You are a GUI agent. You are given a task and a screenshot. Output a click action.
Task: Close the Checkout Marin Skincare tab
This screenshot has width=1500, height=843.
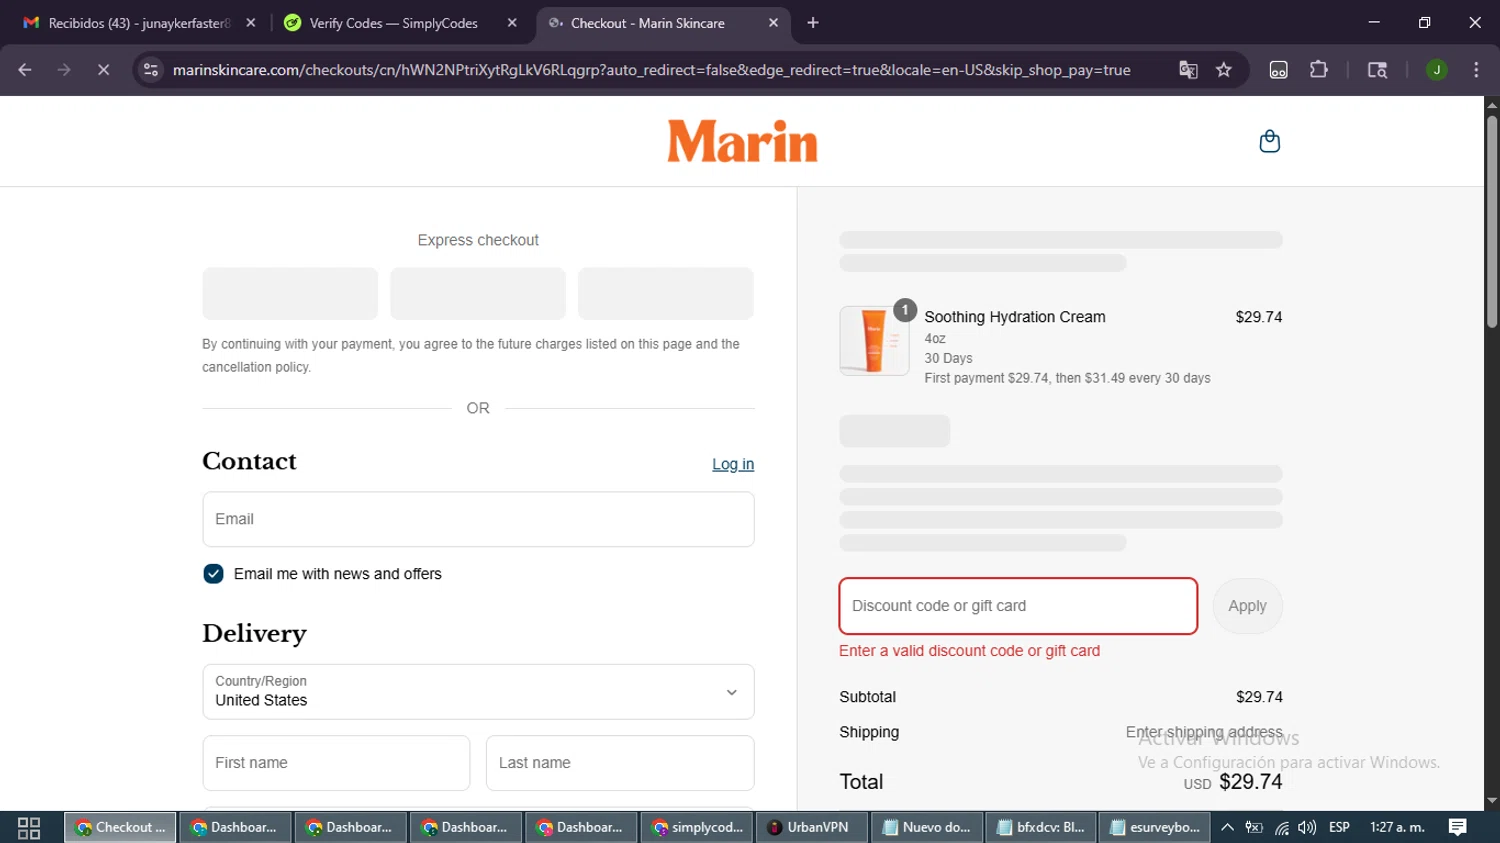click(773, 23)
